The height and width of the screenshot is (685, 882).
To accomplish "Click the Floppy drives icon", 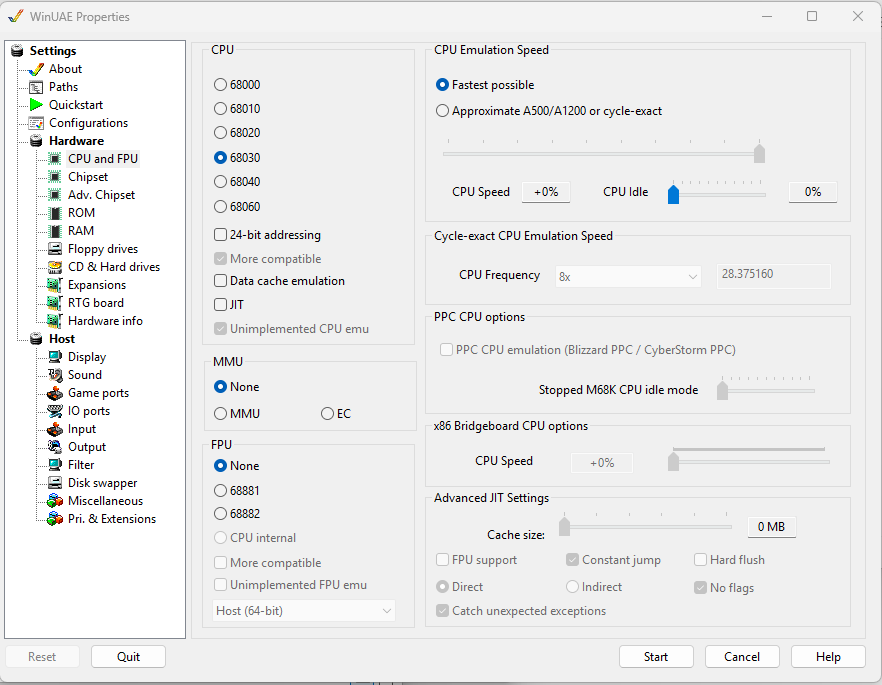I will tap(55, 249).
